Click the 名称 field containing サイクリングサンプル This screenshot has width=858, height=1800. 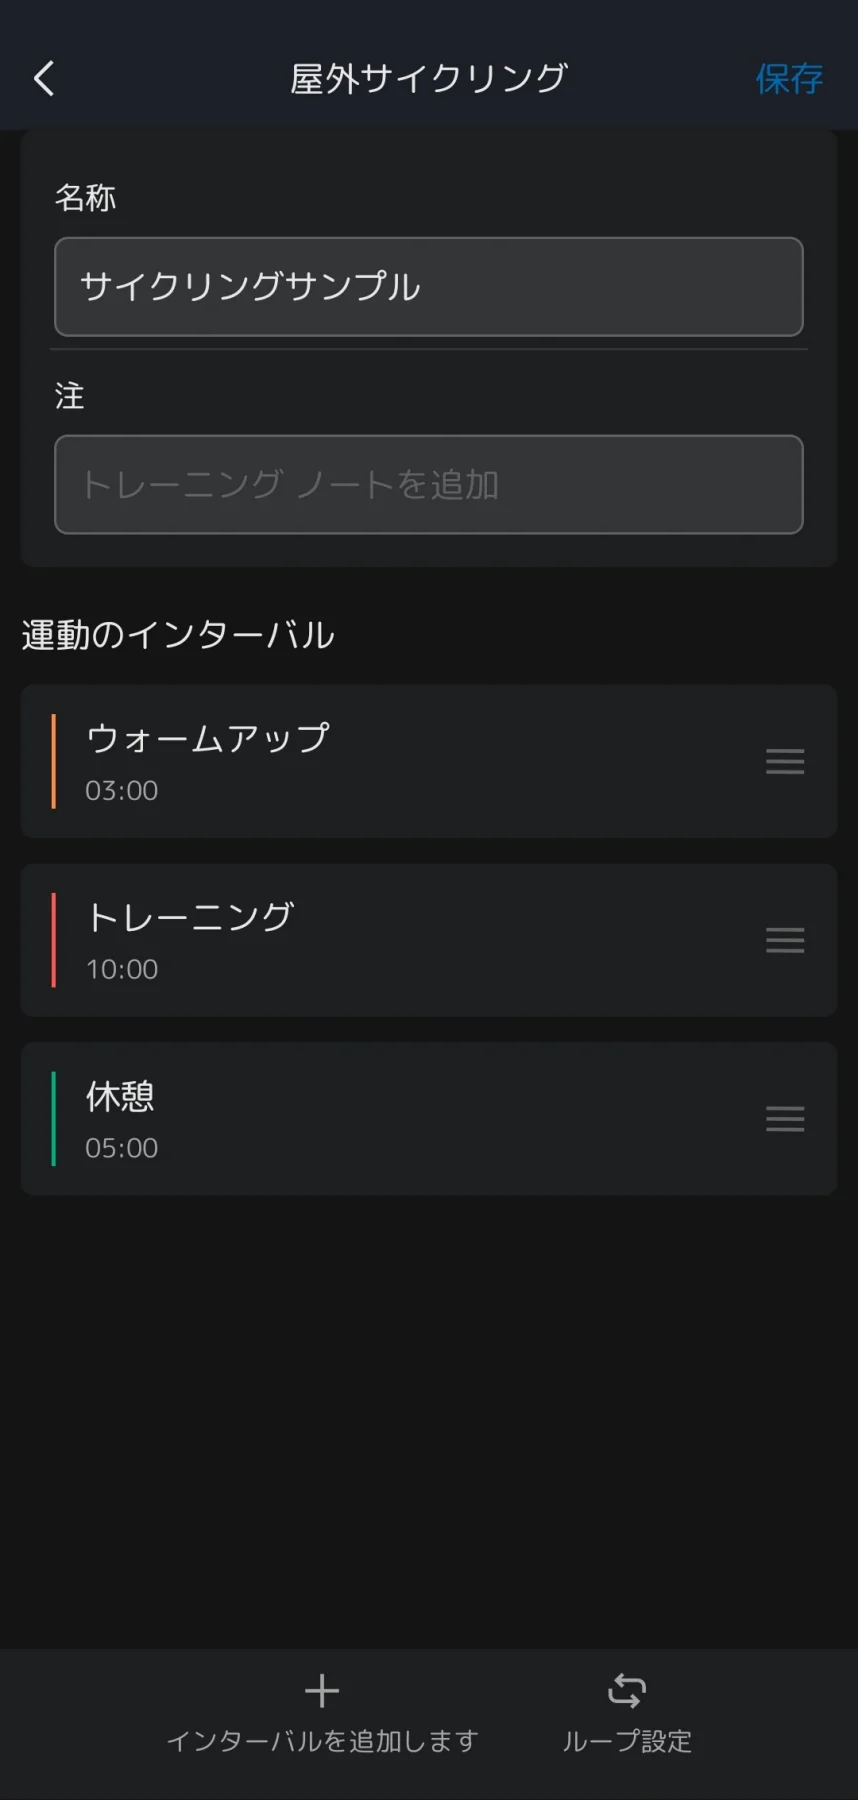coord(428,287)
